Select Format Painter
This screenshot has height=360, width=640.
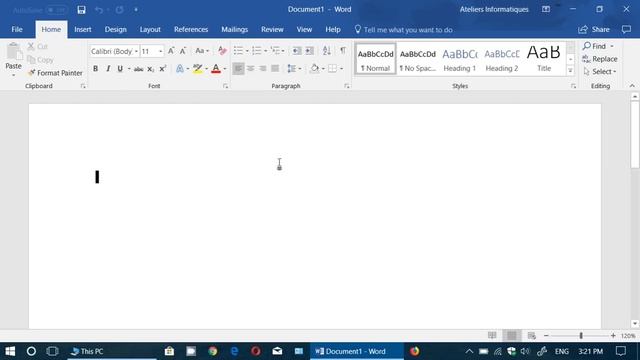click(x=55, y=73)
